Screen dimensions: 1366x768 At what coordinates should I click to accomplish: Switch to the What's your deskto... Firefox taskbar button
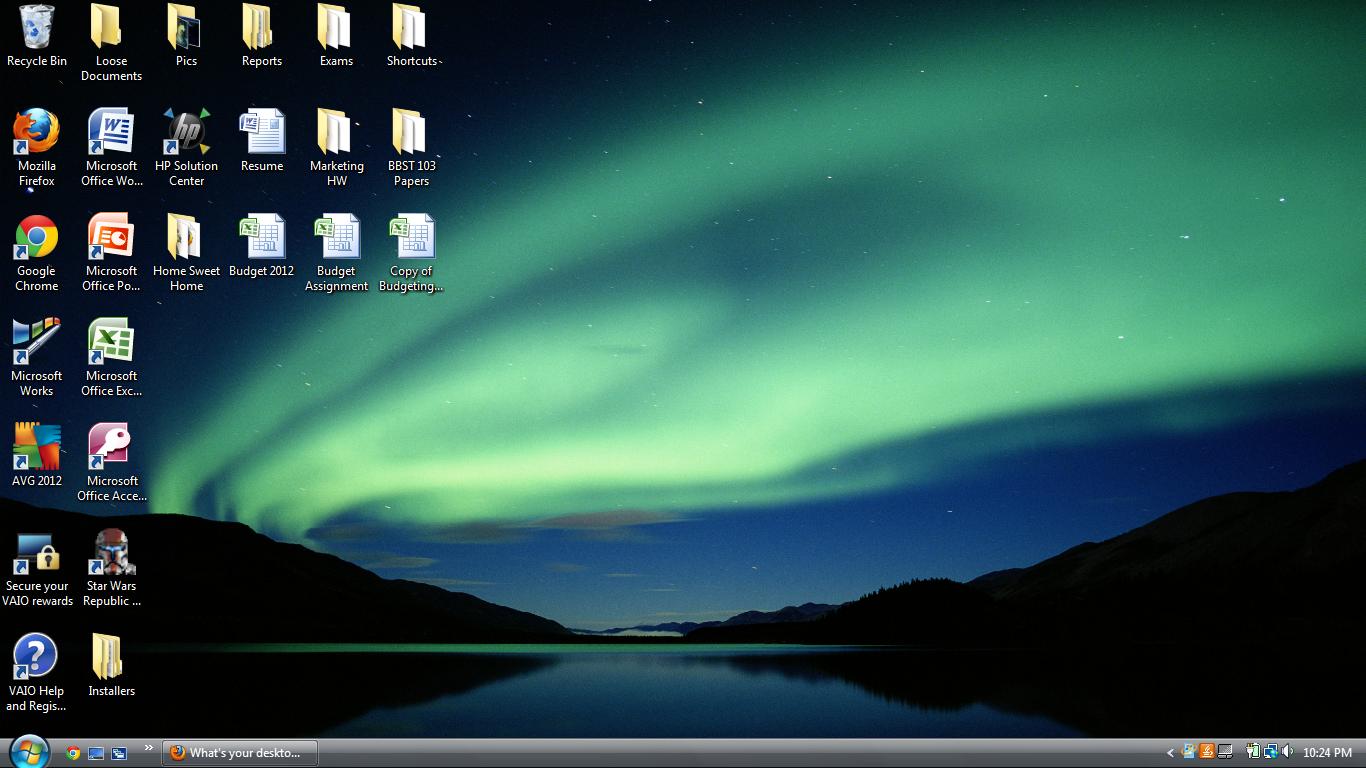240,753
